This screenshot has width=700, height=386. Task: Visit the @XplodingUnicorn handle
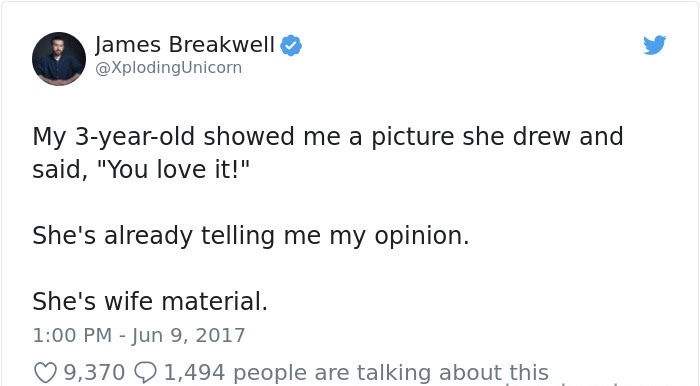[168, 68]
